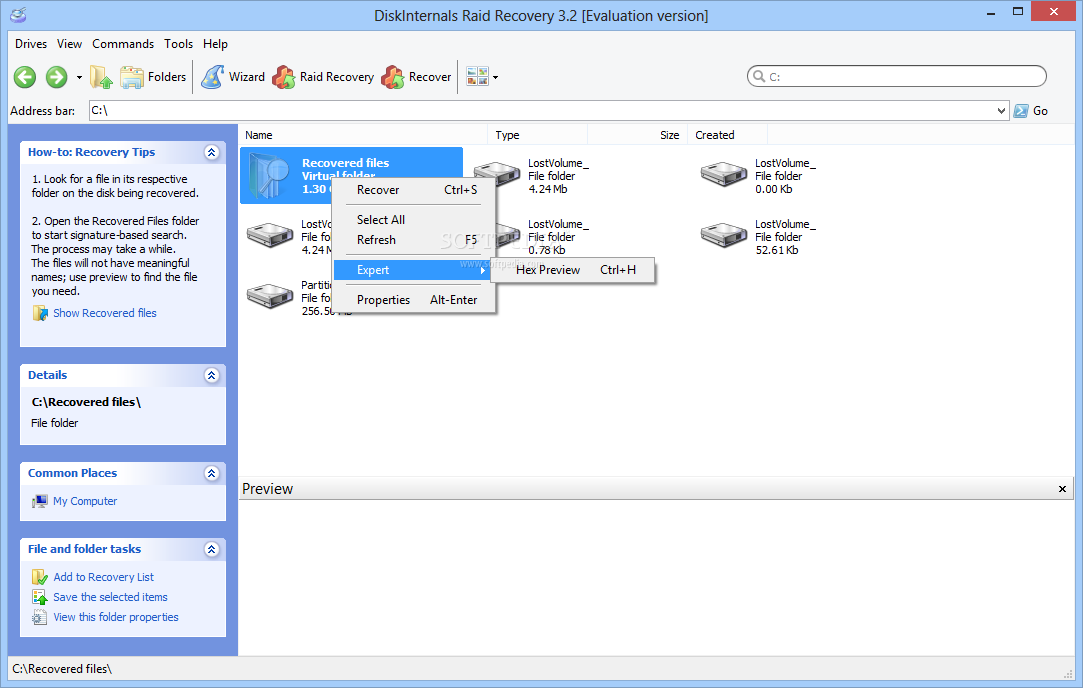Viewport: 1083px width, 688px height.
Task: Select the Partition drive icon in the third row
Action: click(x=270, y=297)
